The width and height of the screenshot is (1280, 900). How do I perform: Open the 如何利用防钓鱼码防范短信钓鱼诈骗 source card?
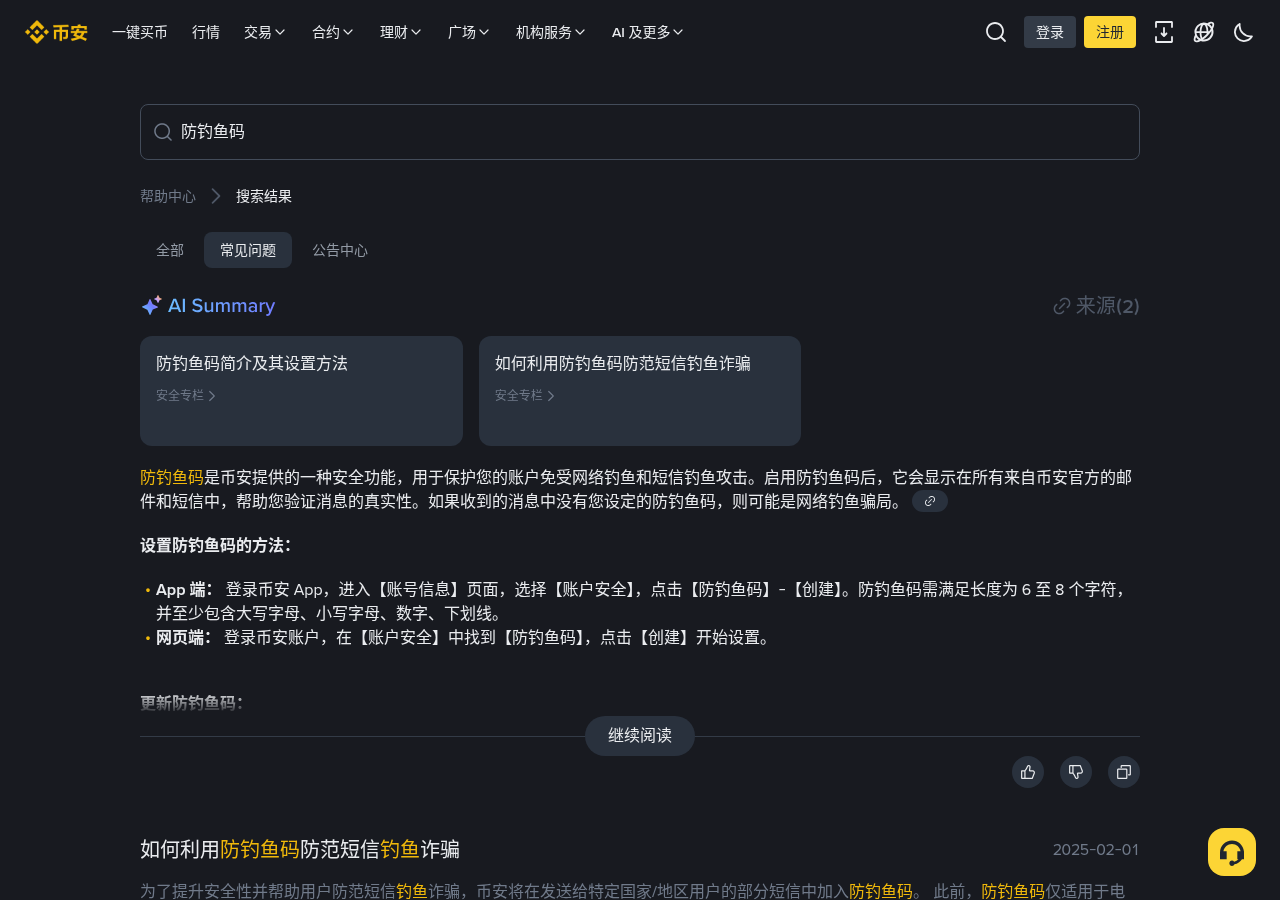point(640,391)
